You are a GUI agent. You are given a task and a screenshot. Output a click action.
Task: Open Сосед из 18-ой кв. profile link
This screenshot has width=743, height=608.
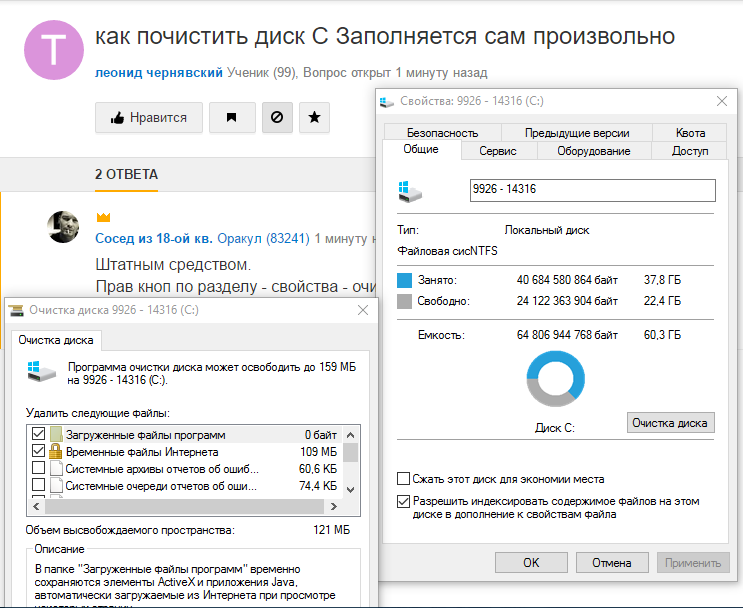[x=154, y=238]
